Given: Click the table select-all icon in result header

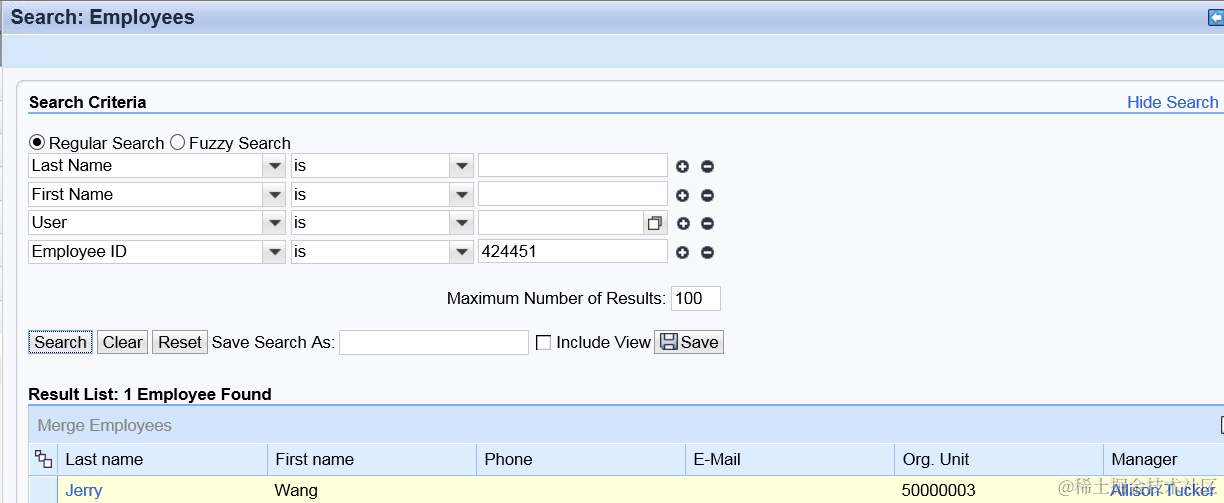Looking at the screenshot, I should (43, 459).
